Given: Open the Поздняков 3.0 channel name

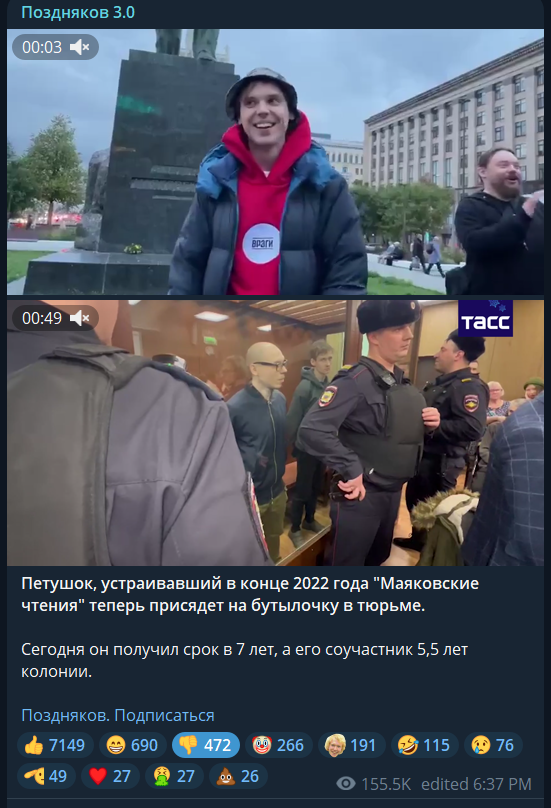Looking at the screenshot, I should click(x=78, y=12).
